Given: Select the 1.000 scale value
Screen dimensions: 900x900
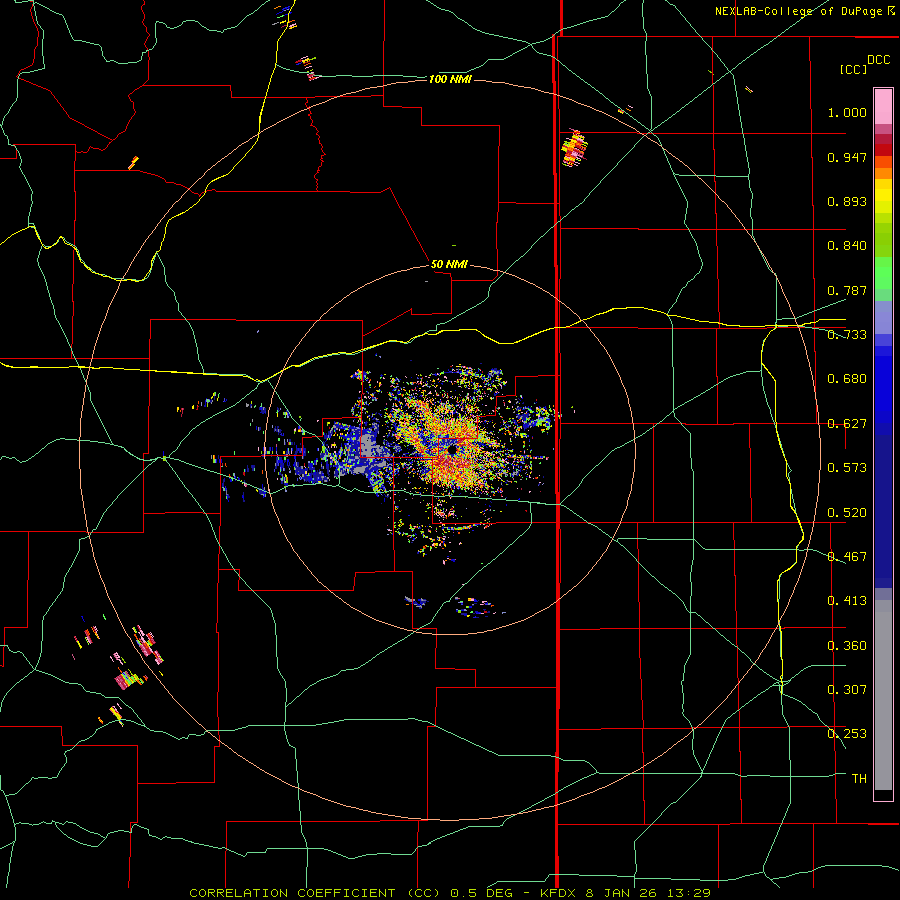Looking at the screenshot, I should [847, 112].
